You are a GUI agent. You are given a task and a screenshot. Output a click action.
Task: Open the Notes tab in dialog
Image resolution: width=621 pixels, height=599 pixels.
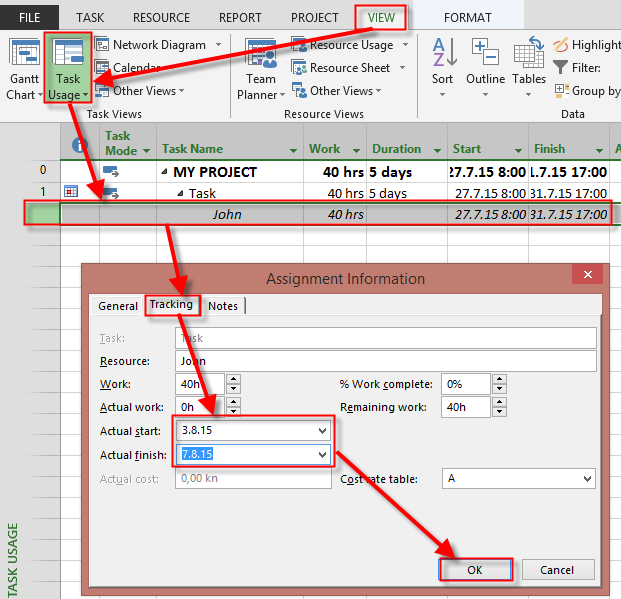tap(223, 306)
